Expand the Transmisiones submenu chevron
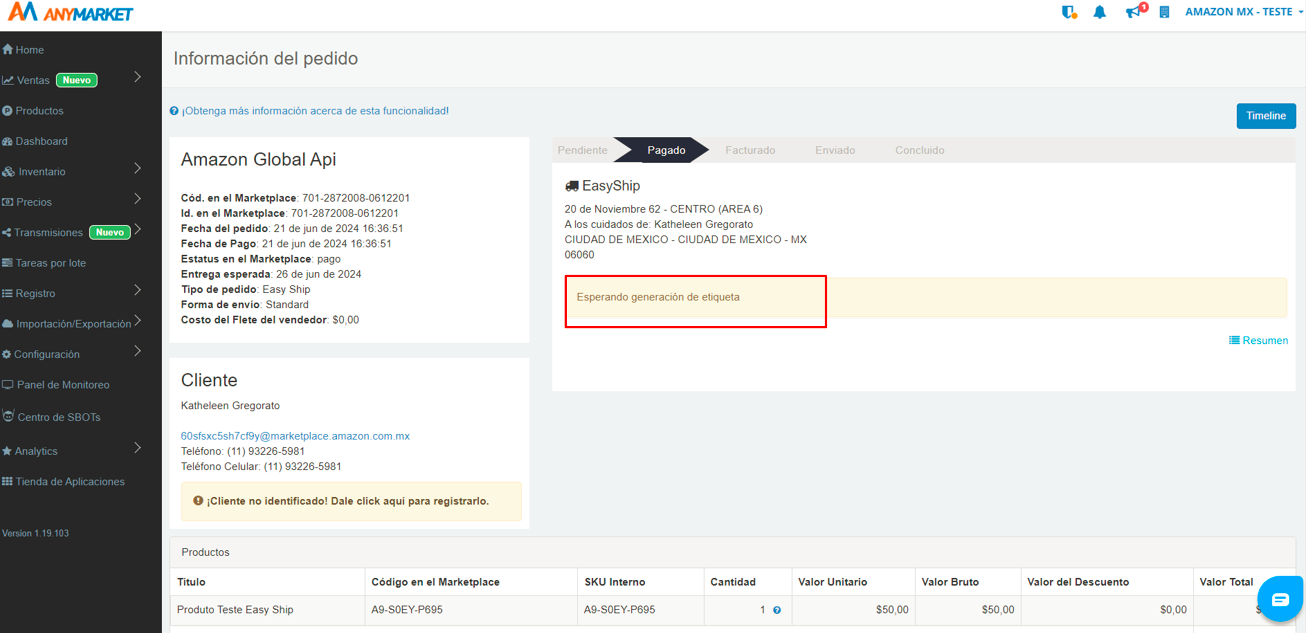The image size is (1306, 633). tap(138, 229)
